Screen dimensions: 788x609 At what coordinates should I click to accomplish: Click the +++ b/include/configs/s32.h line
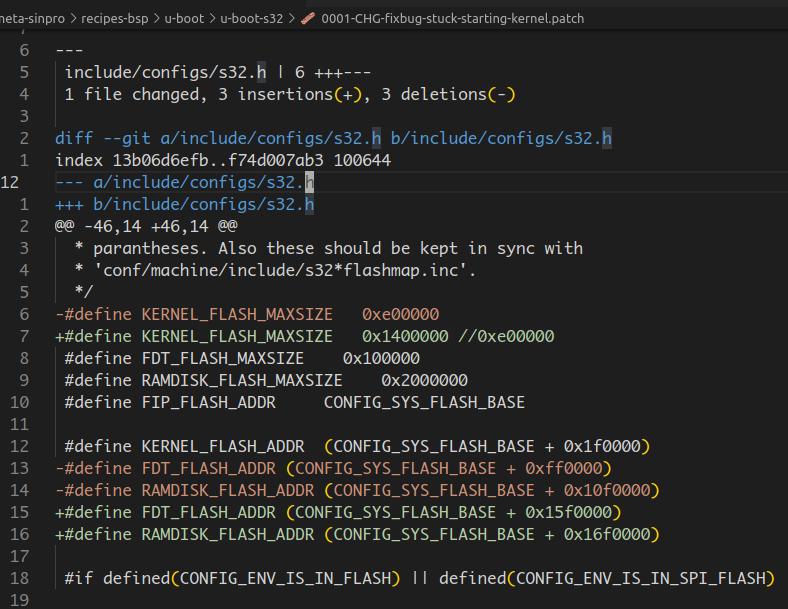(185, 204)
